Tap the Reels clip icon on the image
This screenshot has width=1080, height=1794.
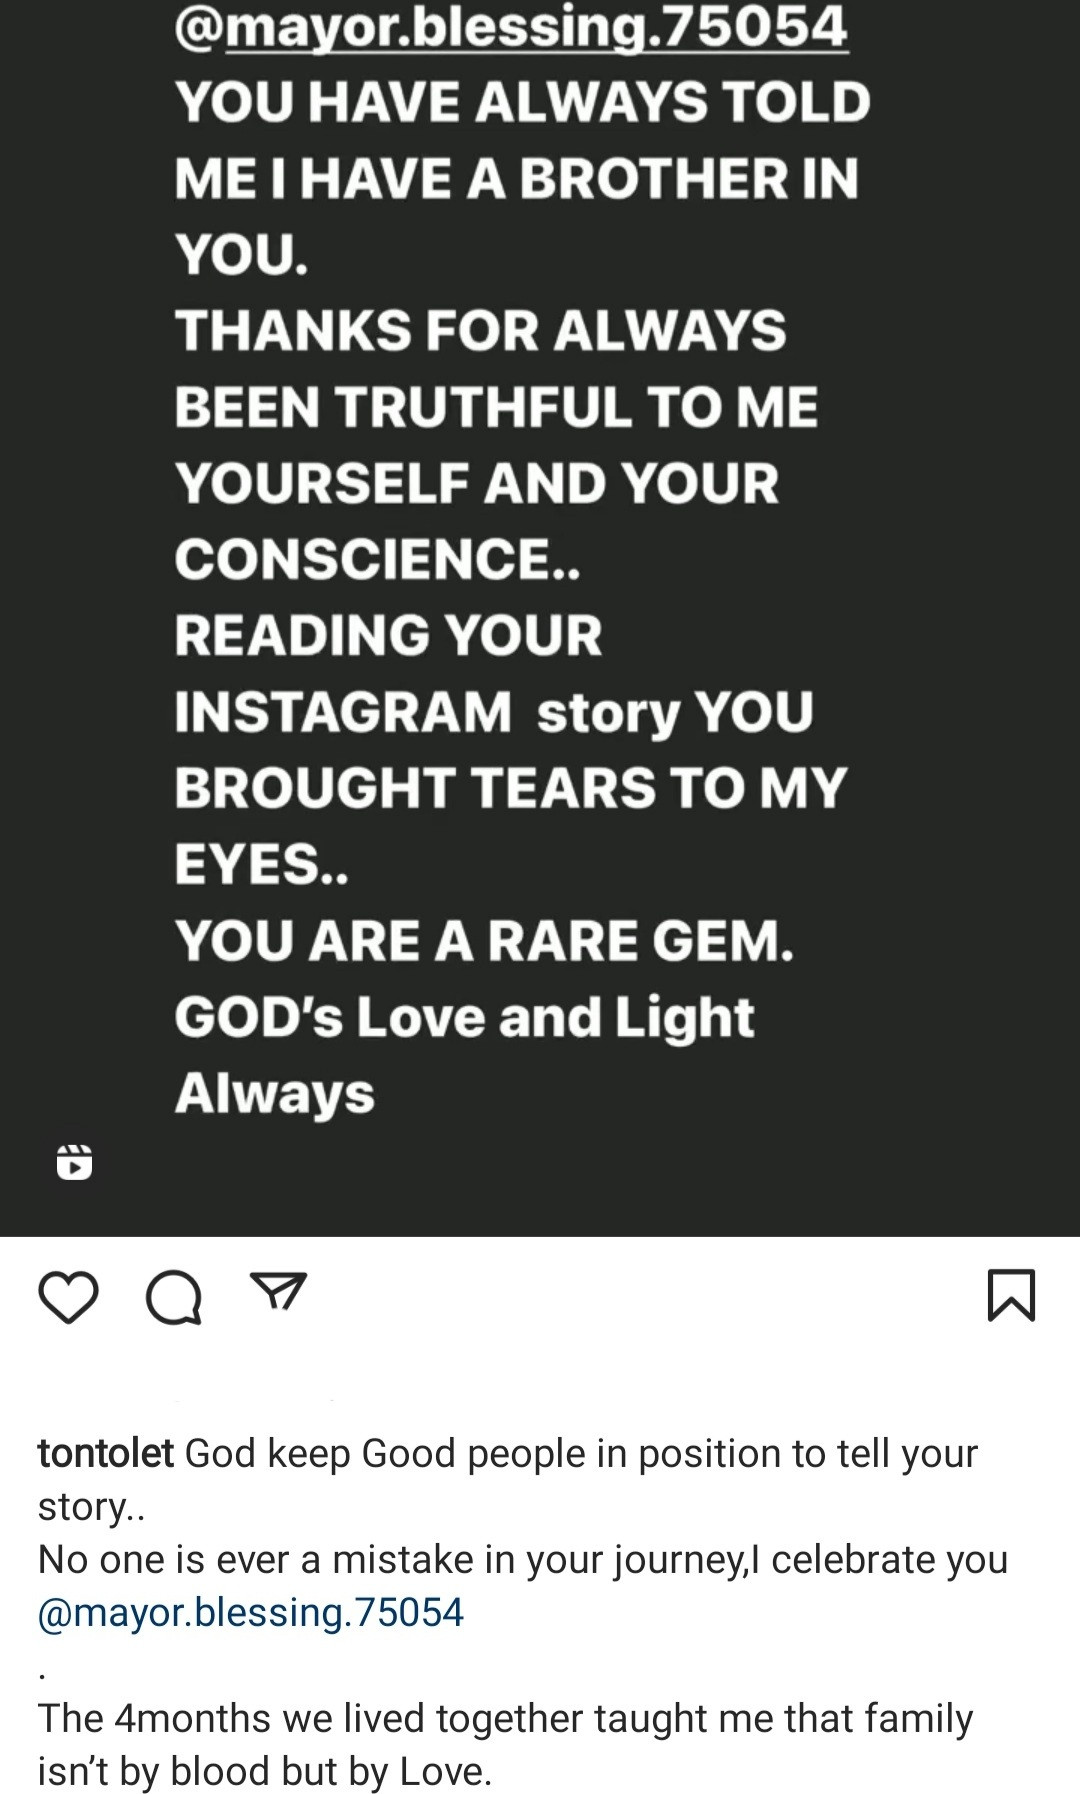point(75,1162)
